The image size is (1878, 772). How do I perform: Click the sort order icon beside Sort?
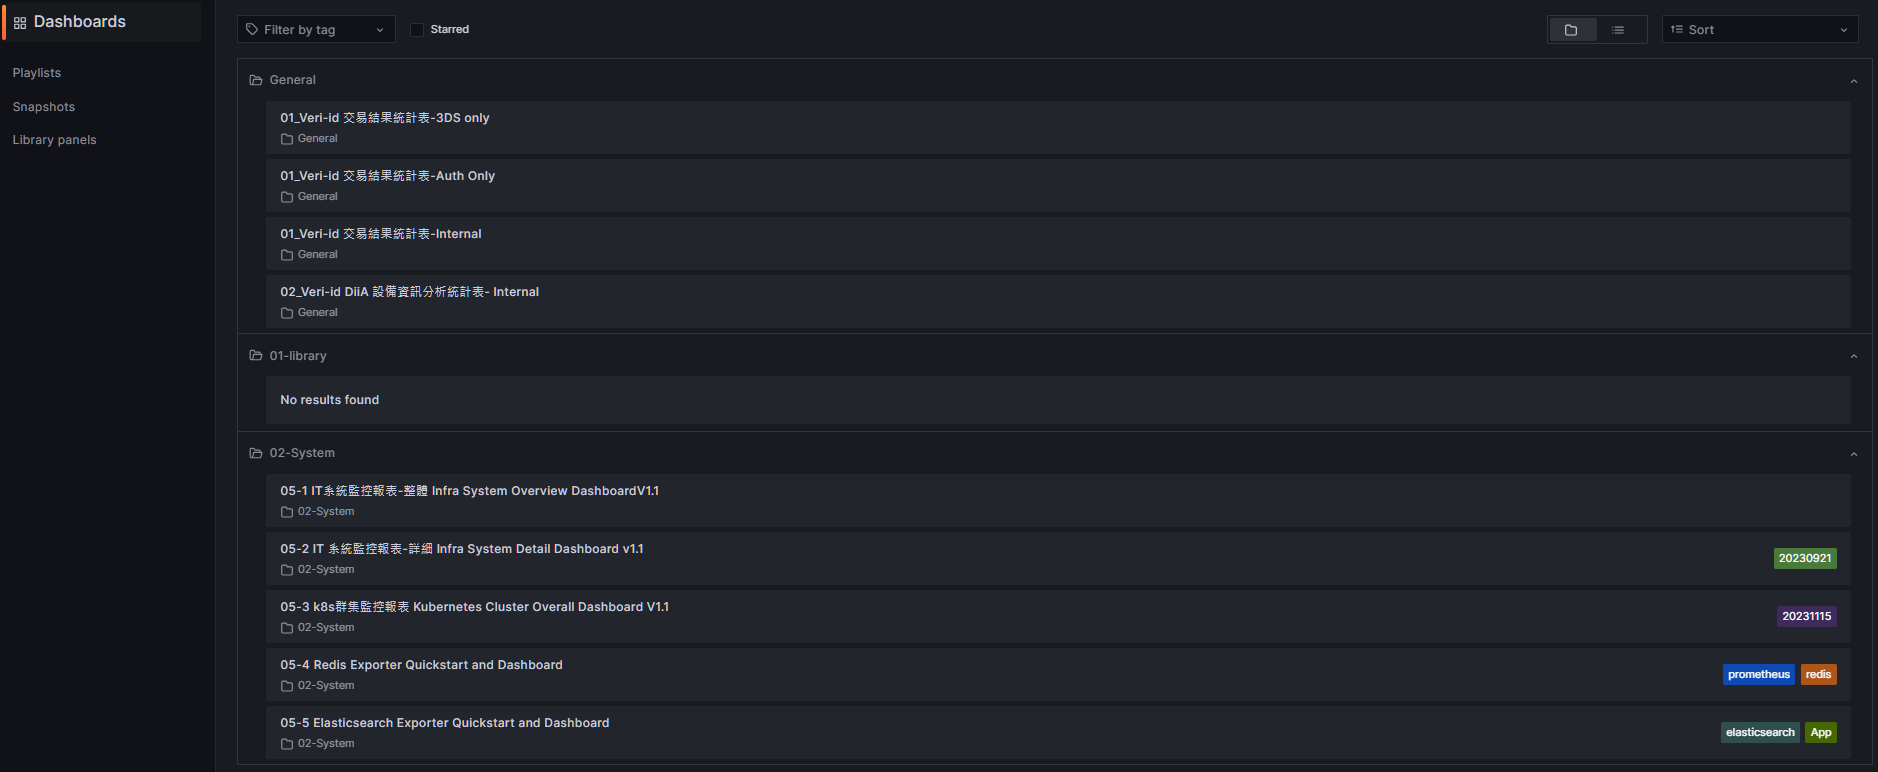click(x=1677, y=30)
